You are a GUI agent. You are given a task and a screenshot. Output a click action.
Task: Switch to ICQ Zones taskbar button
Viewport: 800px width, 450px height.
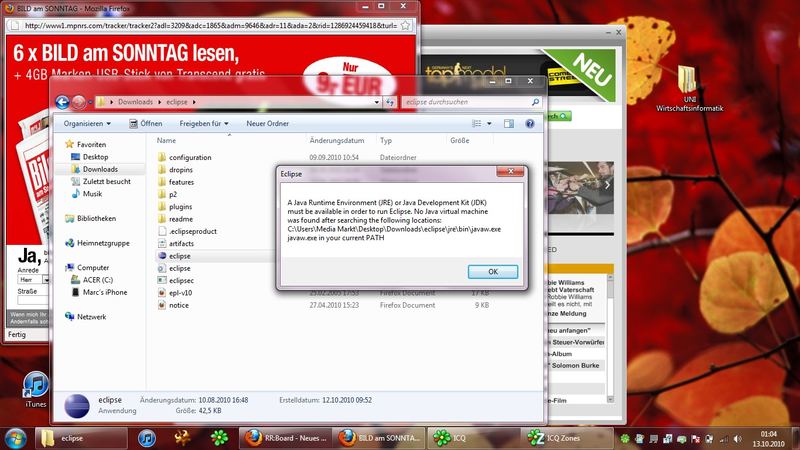(x=568, y=438)
